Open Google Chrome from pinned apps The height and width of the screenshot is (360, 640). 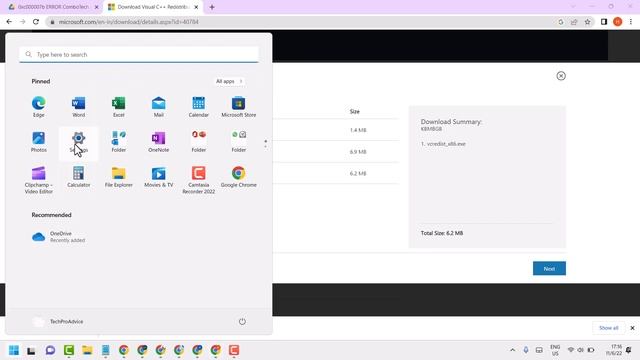point(238,177)
